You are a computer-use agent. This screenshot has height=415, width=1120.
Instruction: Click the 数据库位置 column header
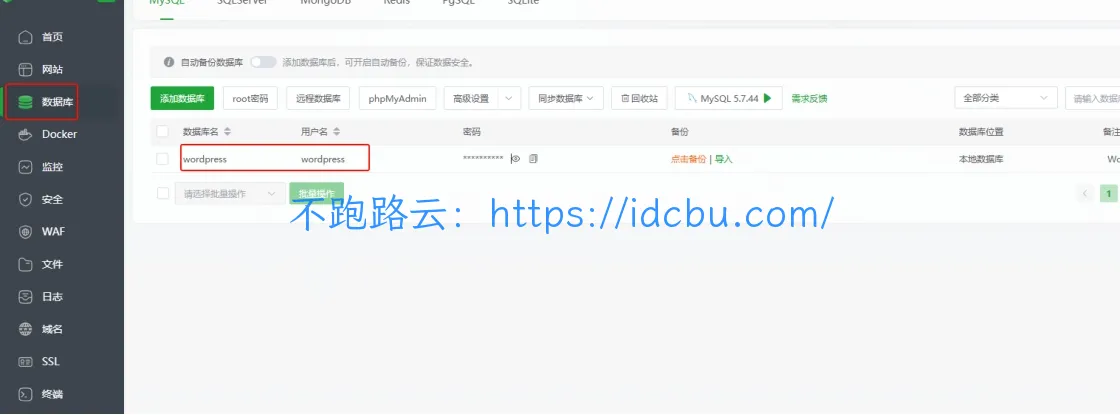pyautogui.click(x=981, y=132)
